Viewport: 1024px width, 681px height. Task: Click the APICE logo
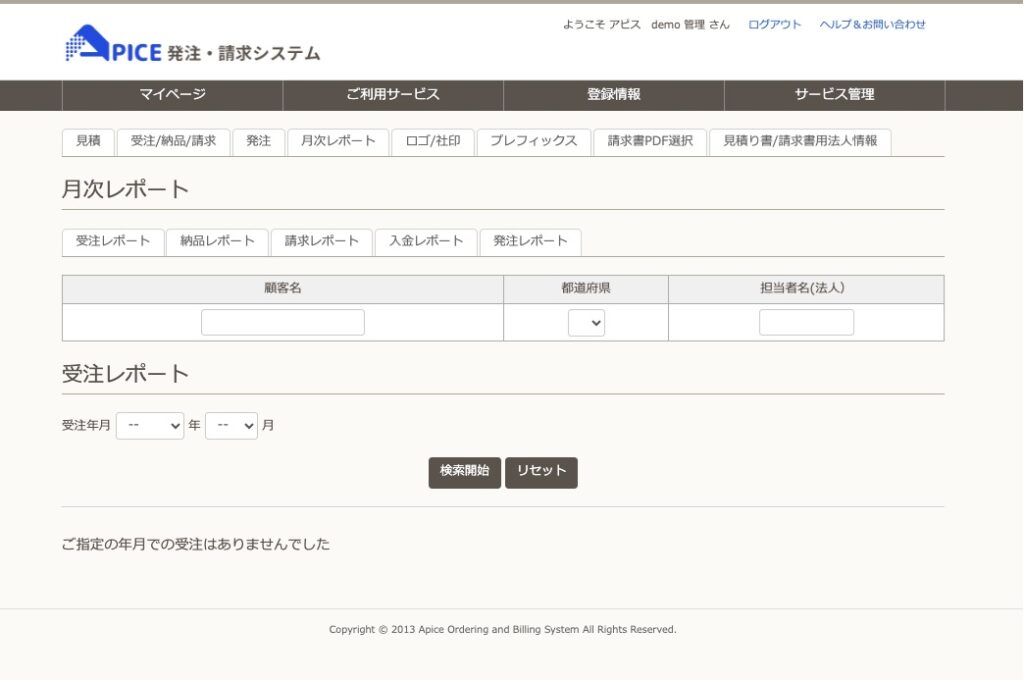193,44
